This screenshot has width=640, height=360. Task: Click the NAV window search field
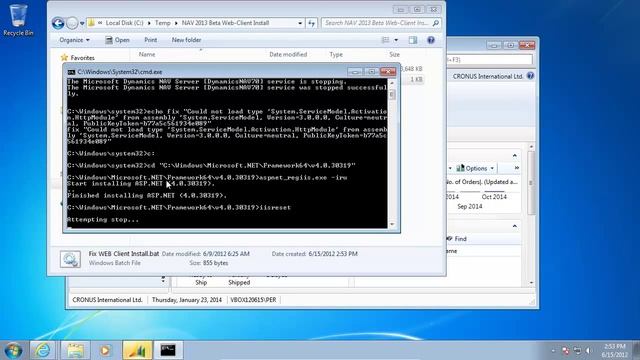coord(490,60)
